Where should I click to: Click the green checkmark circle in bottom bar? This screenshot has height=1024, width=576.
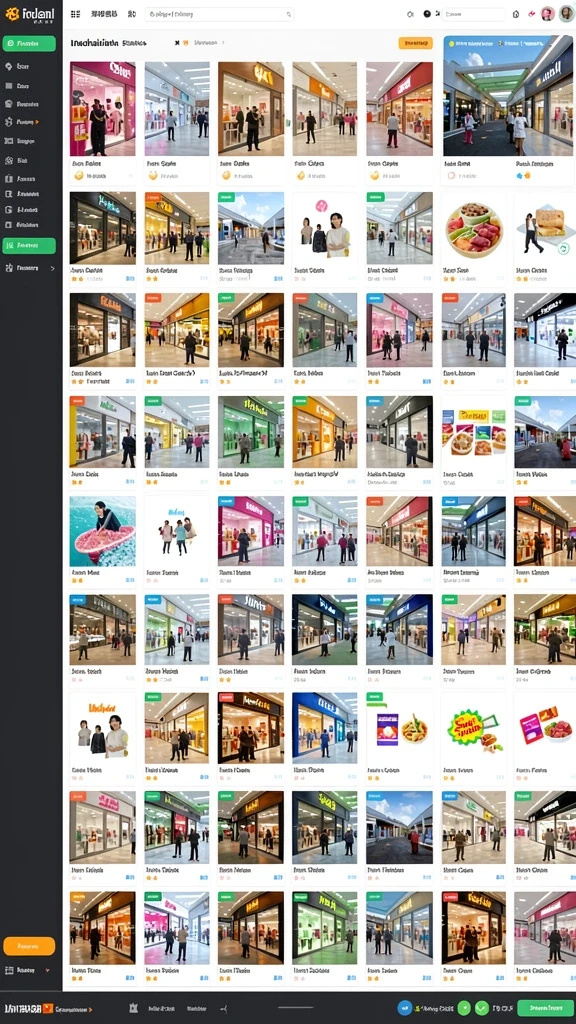click(x=482, y=1008)
